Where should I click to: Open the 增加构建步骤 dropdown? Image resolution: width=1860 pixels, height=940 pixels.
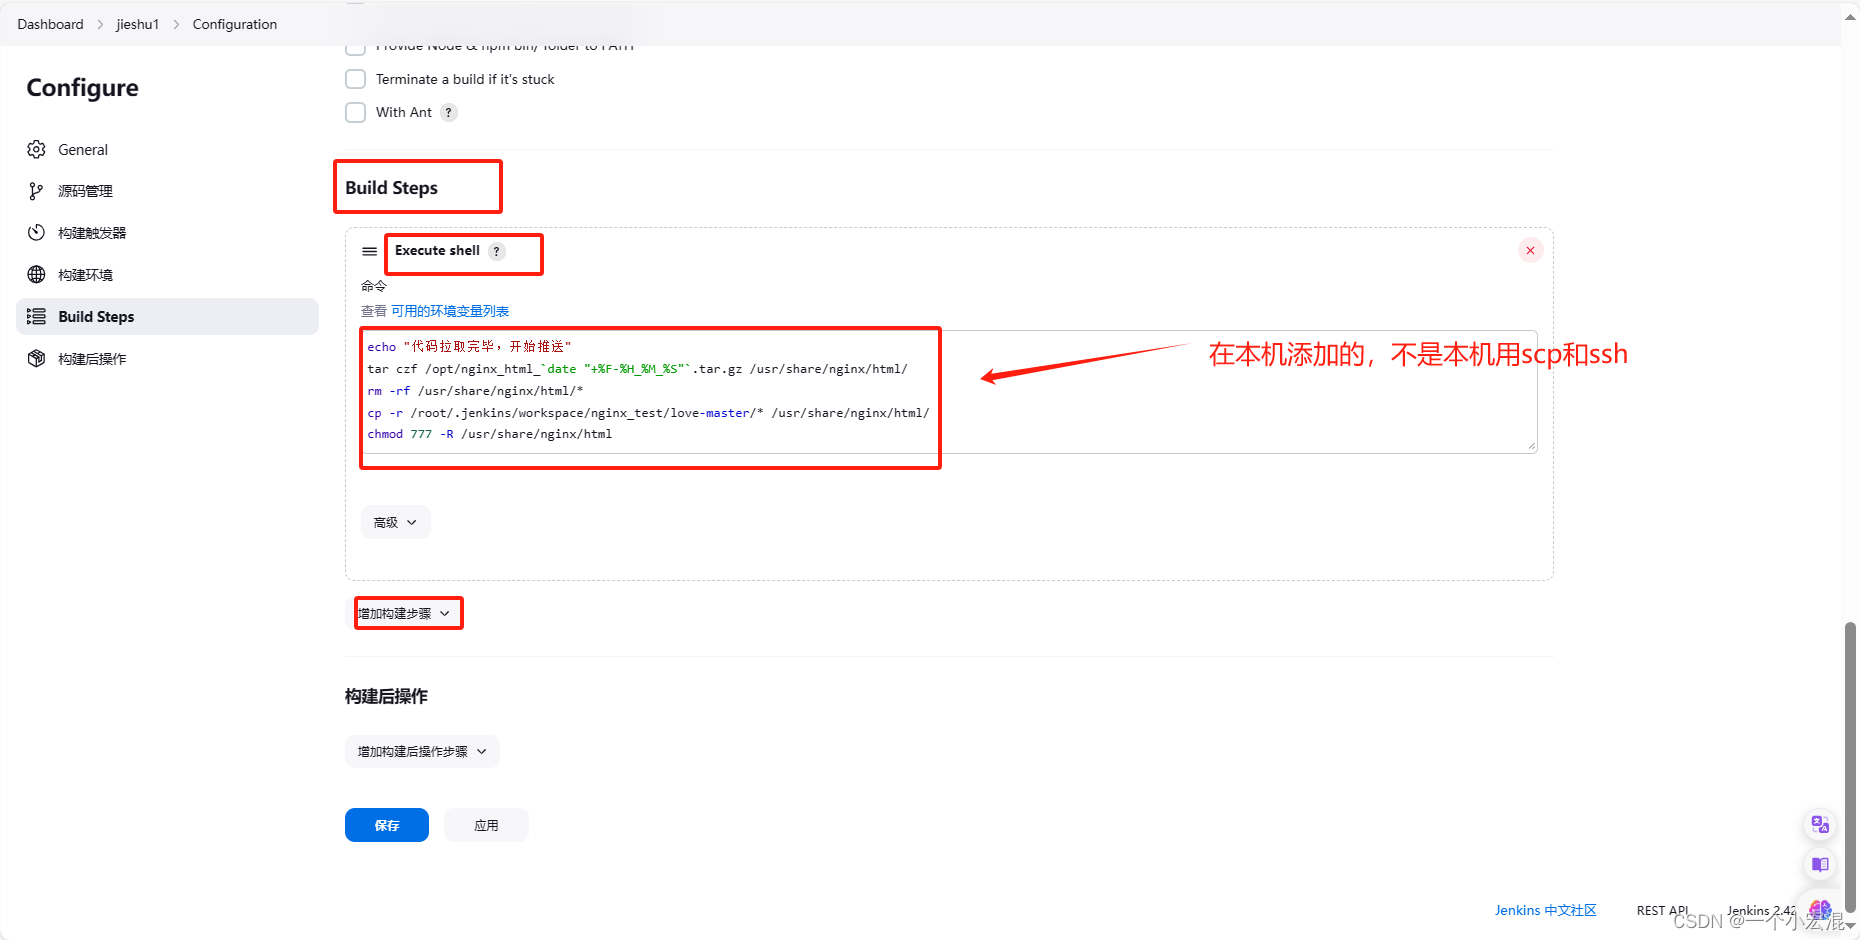[407, 612]
